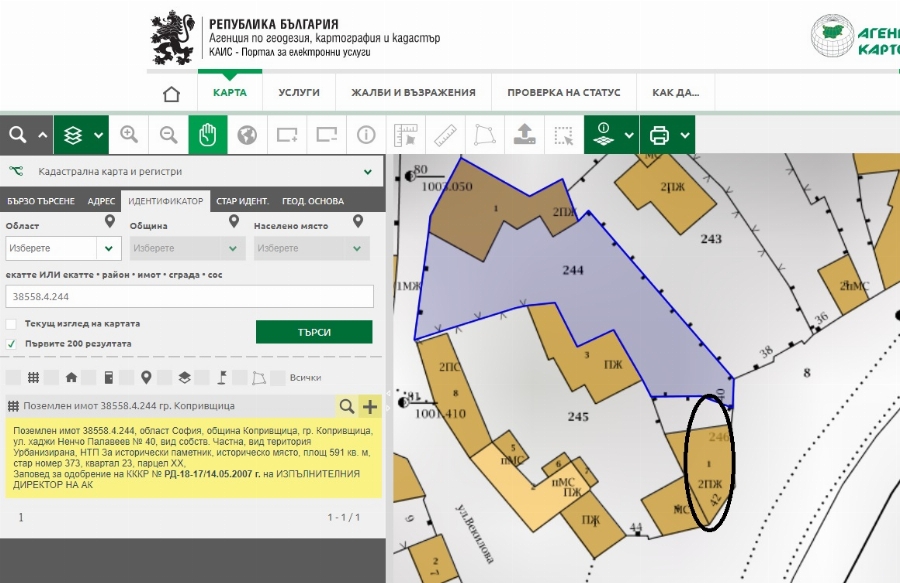Click the globe full extent icon
This screenshot has width=900, height=583.
pyautogui.click(x=247, y=135)
